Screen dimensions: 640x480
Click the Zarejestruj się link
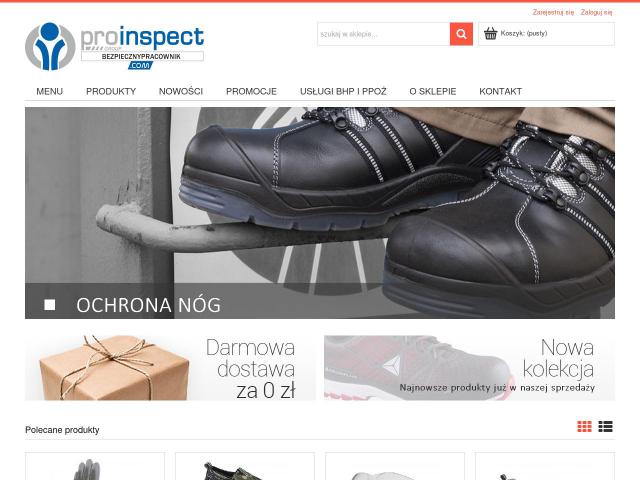point(553,12)
